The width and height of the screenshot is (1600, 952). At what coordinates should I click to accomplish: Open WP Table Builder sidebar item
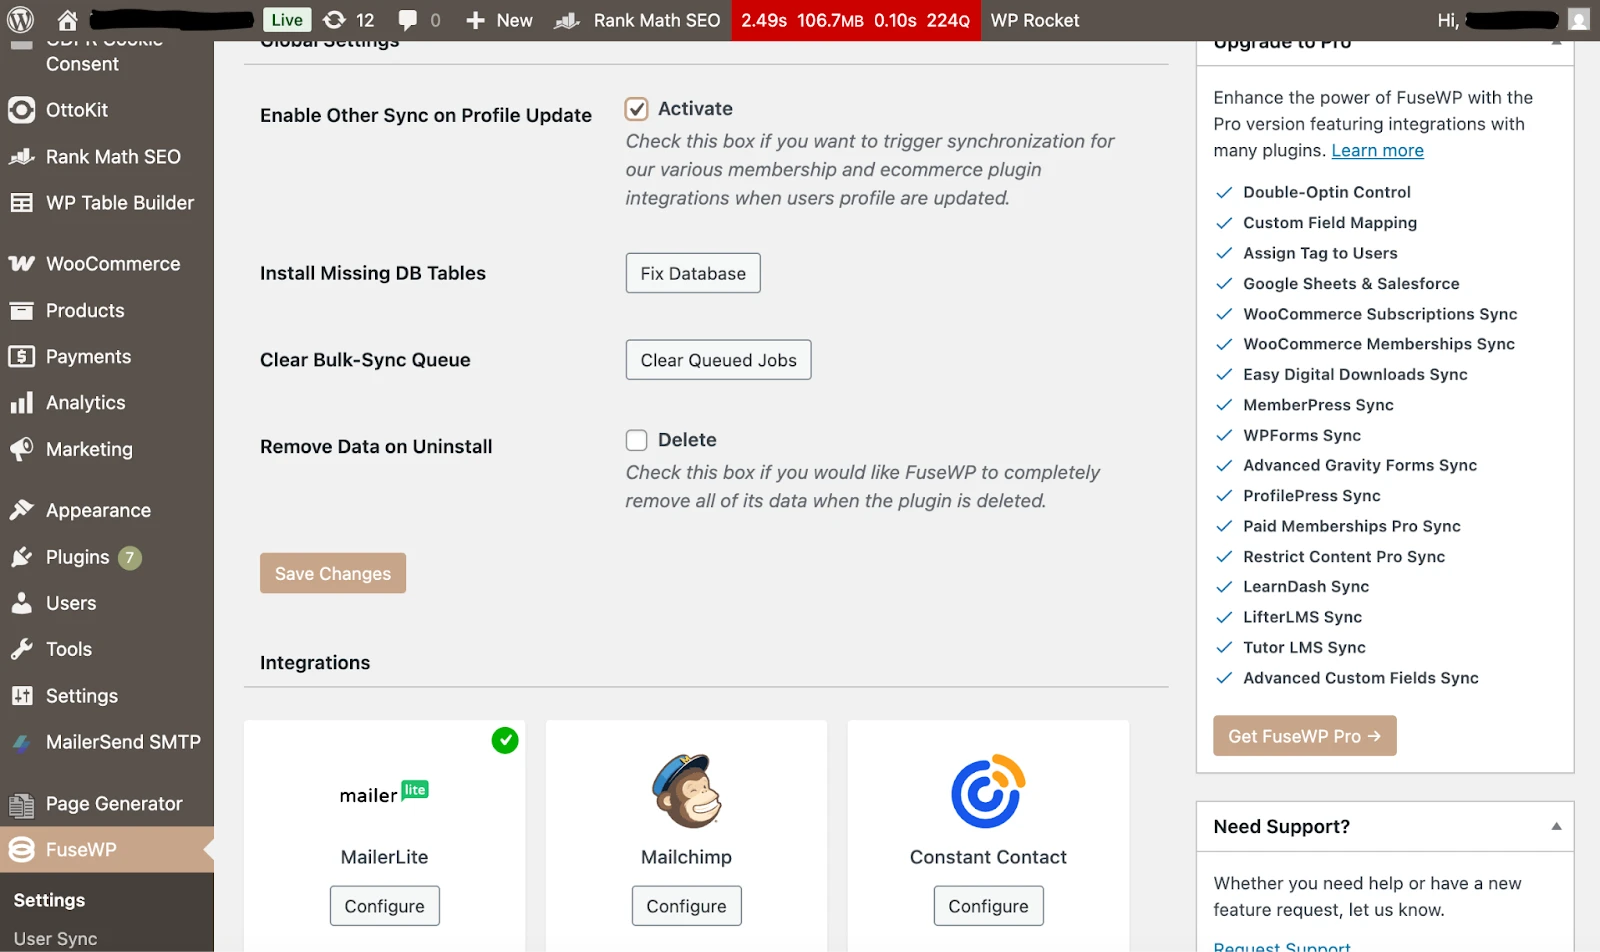coord(107,203)
